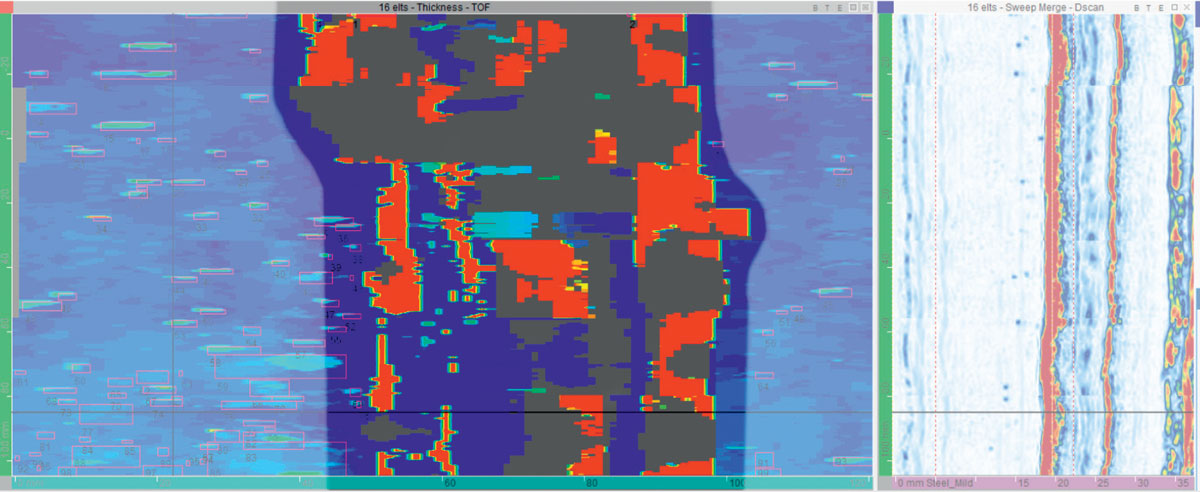This screenshot has height=492, width=1200.
Task: Click the 60 mark on teal scan axis
Action: 450,483
